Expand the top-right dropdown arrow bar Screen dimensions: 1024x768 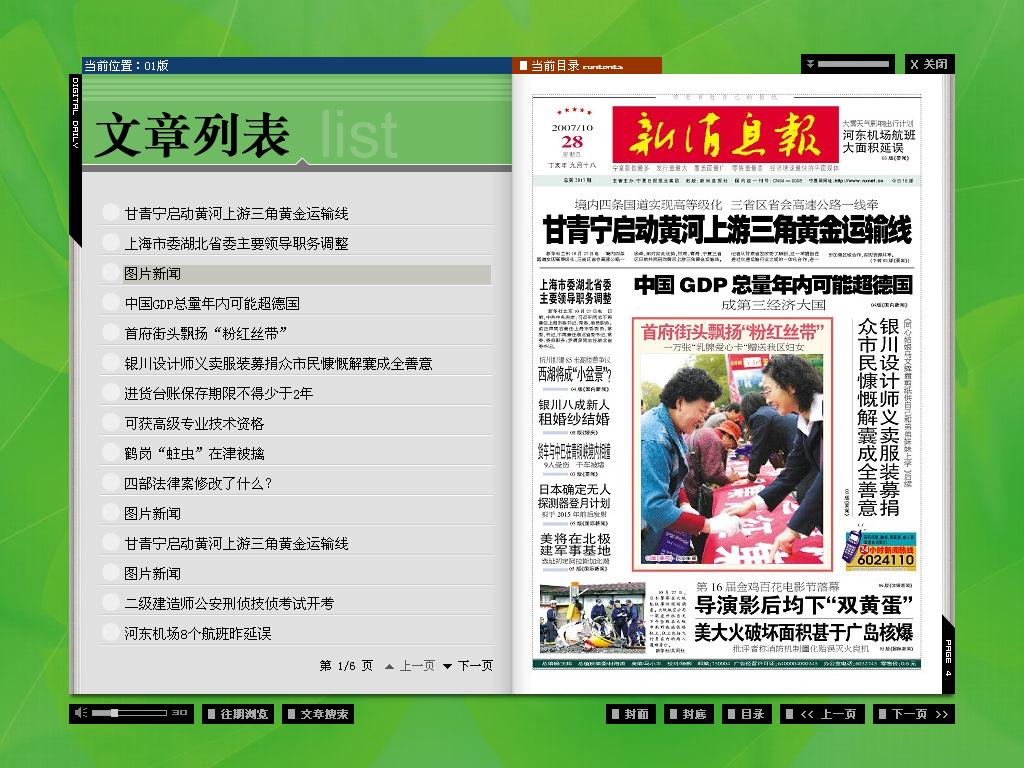click(848, 64)
